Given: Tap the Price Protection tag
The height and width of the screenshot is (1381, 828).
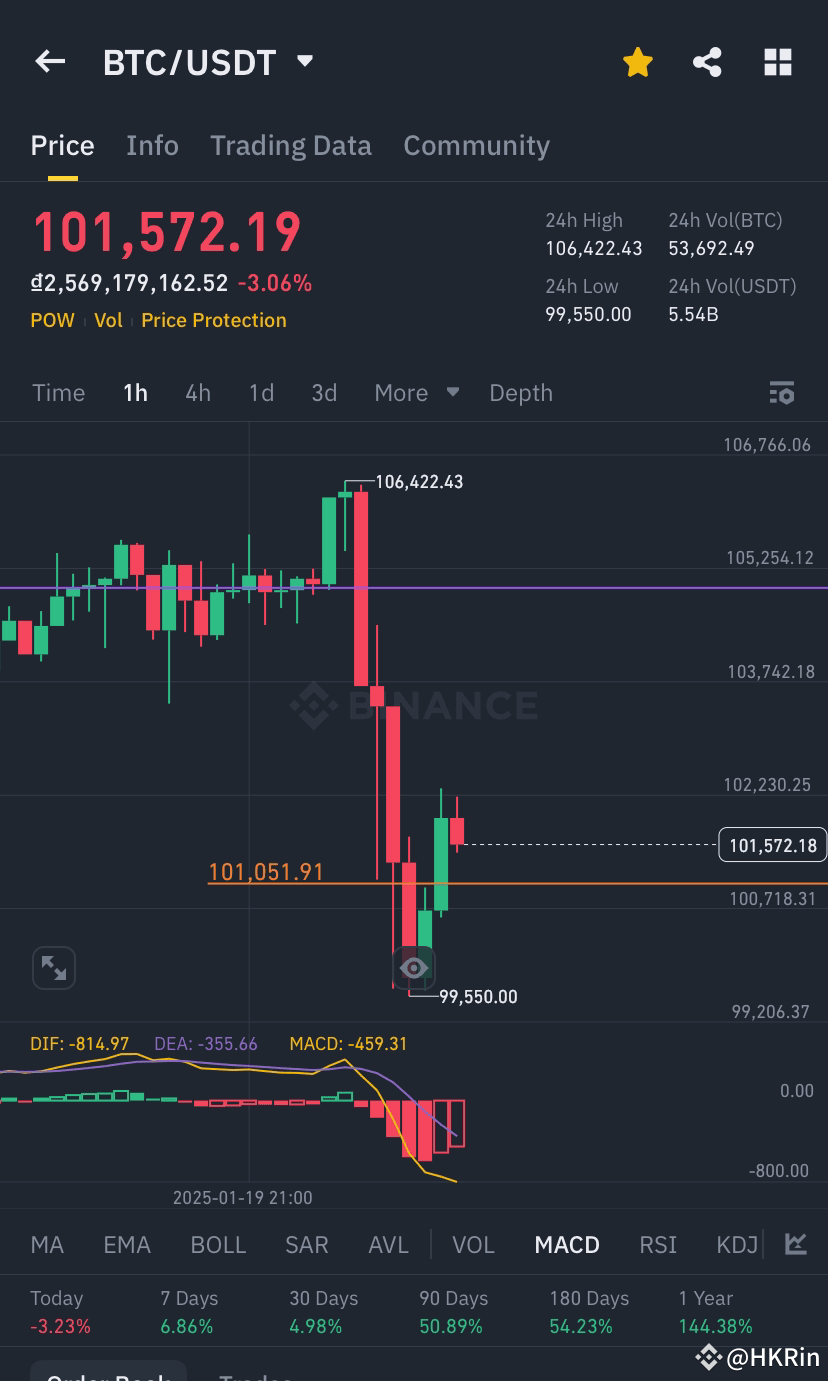Looking at the screenshot, I should pyautogui.click(x=214, y=320).
